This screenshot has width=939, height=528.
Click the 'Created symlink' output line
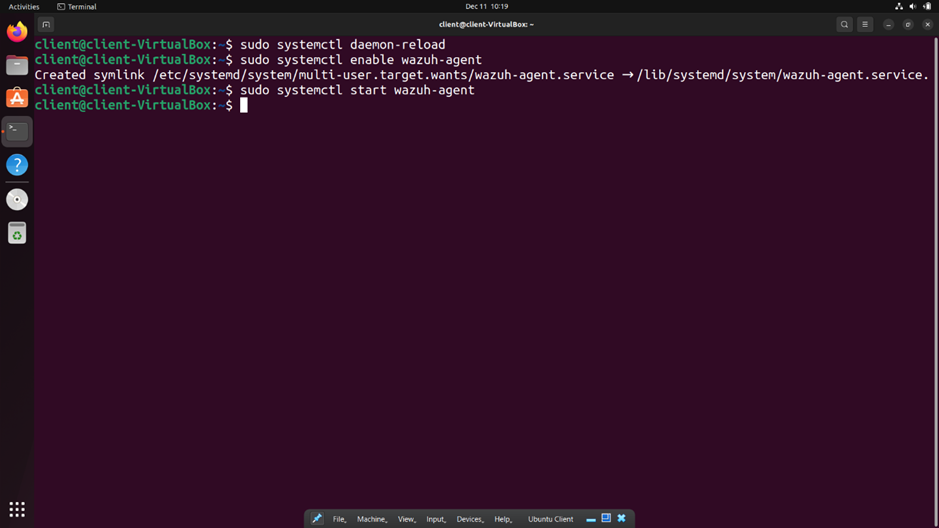click(x=481, y=75)
